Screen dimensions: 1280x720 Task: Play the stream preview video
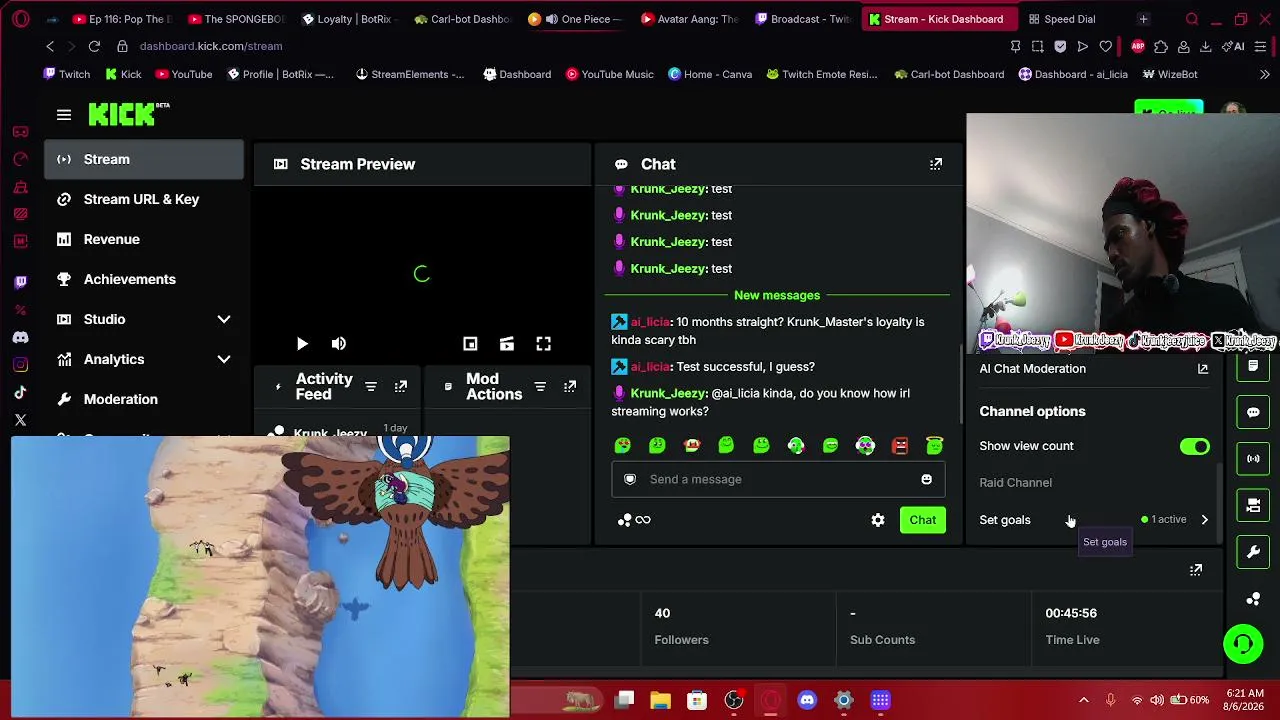(302, 344)
